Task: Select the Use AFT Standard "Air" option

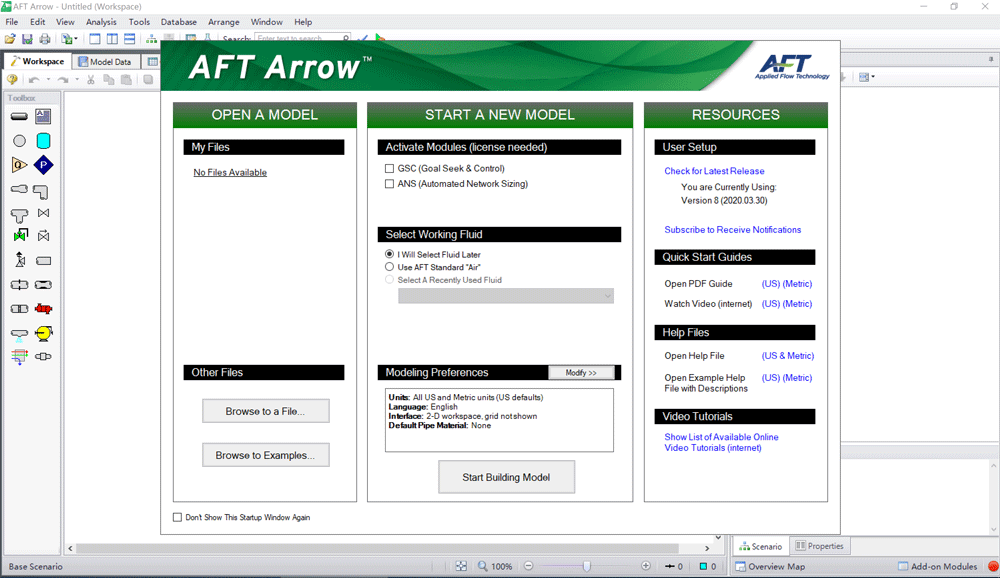Action: tap(390, 267)
